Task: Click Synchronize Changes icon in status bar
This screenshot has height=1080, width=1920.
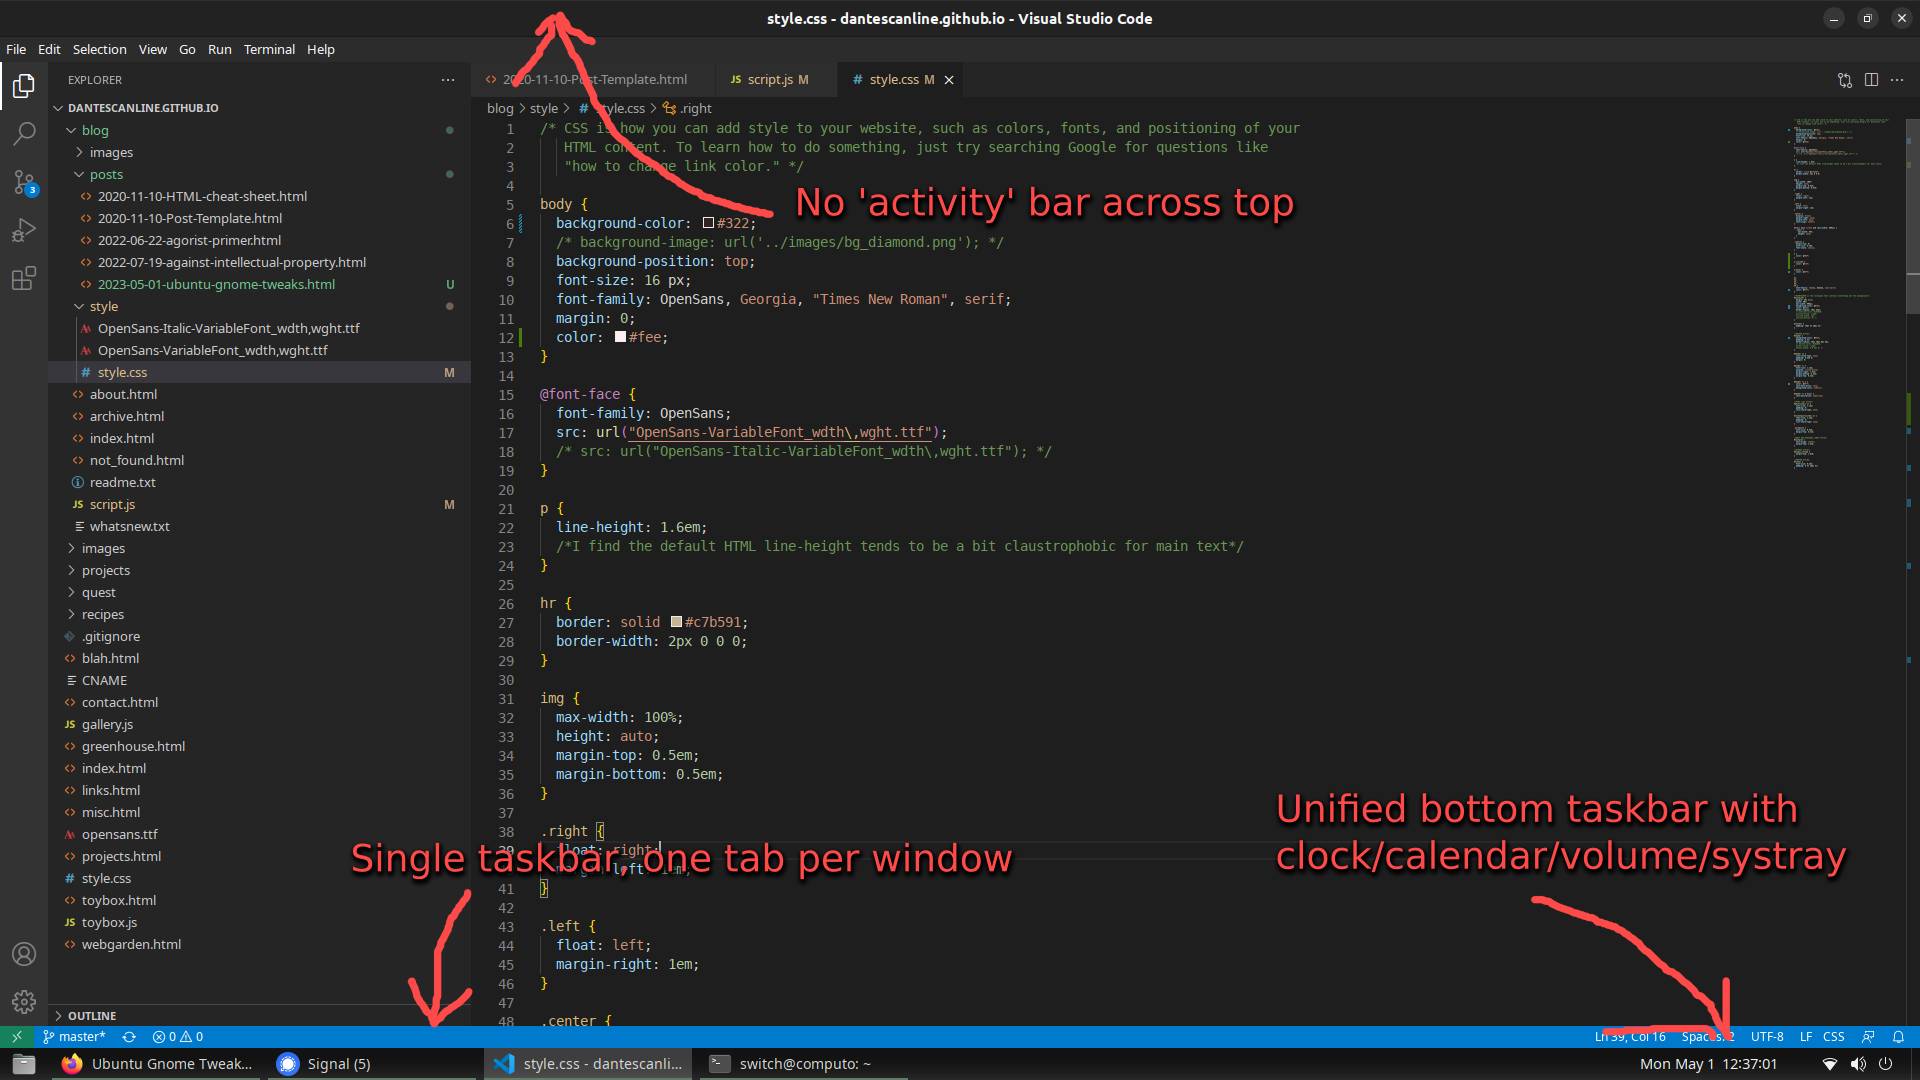Action: point(129,1037)
